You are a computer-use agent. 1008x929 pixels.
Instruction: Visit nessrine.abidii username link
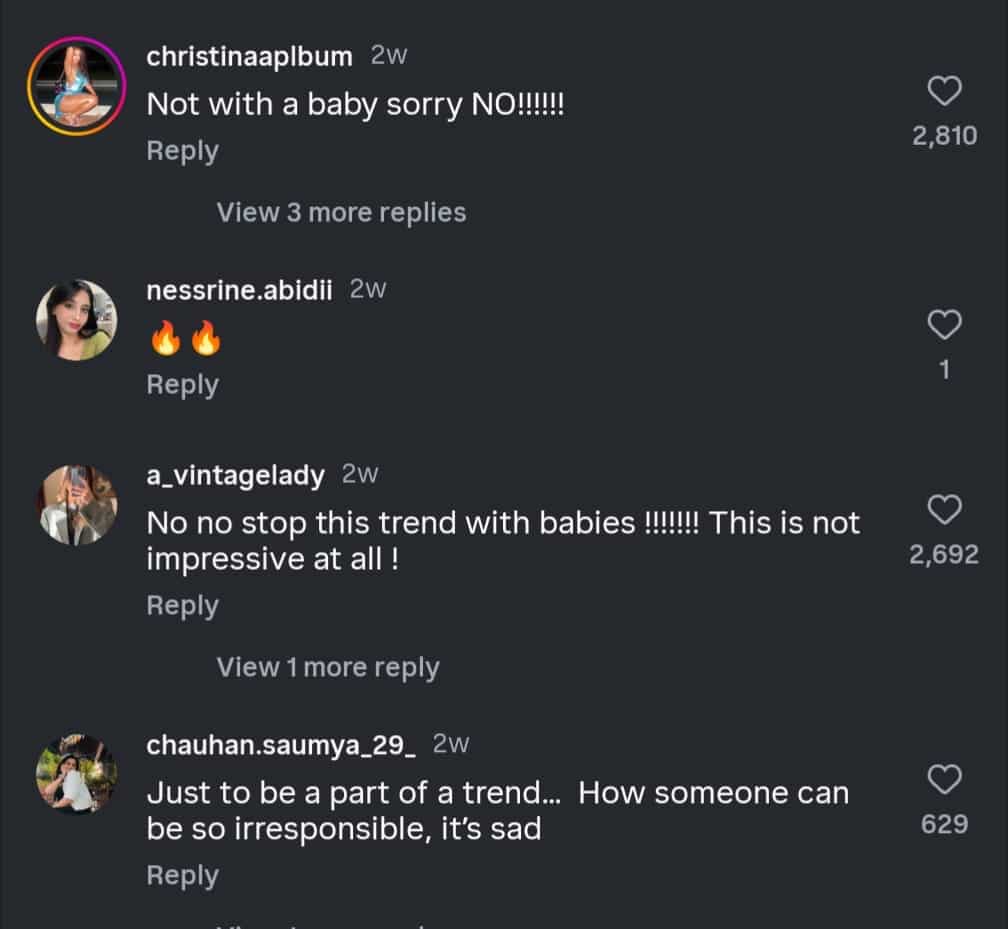click(x=239, y=290)
